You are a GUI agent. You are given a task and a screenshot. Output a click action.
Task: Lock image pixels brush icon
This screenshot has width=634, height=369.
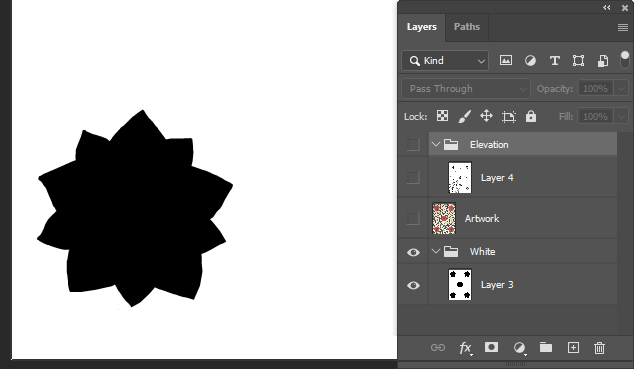(465, 116)
